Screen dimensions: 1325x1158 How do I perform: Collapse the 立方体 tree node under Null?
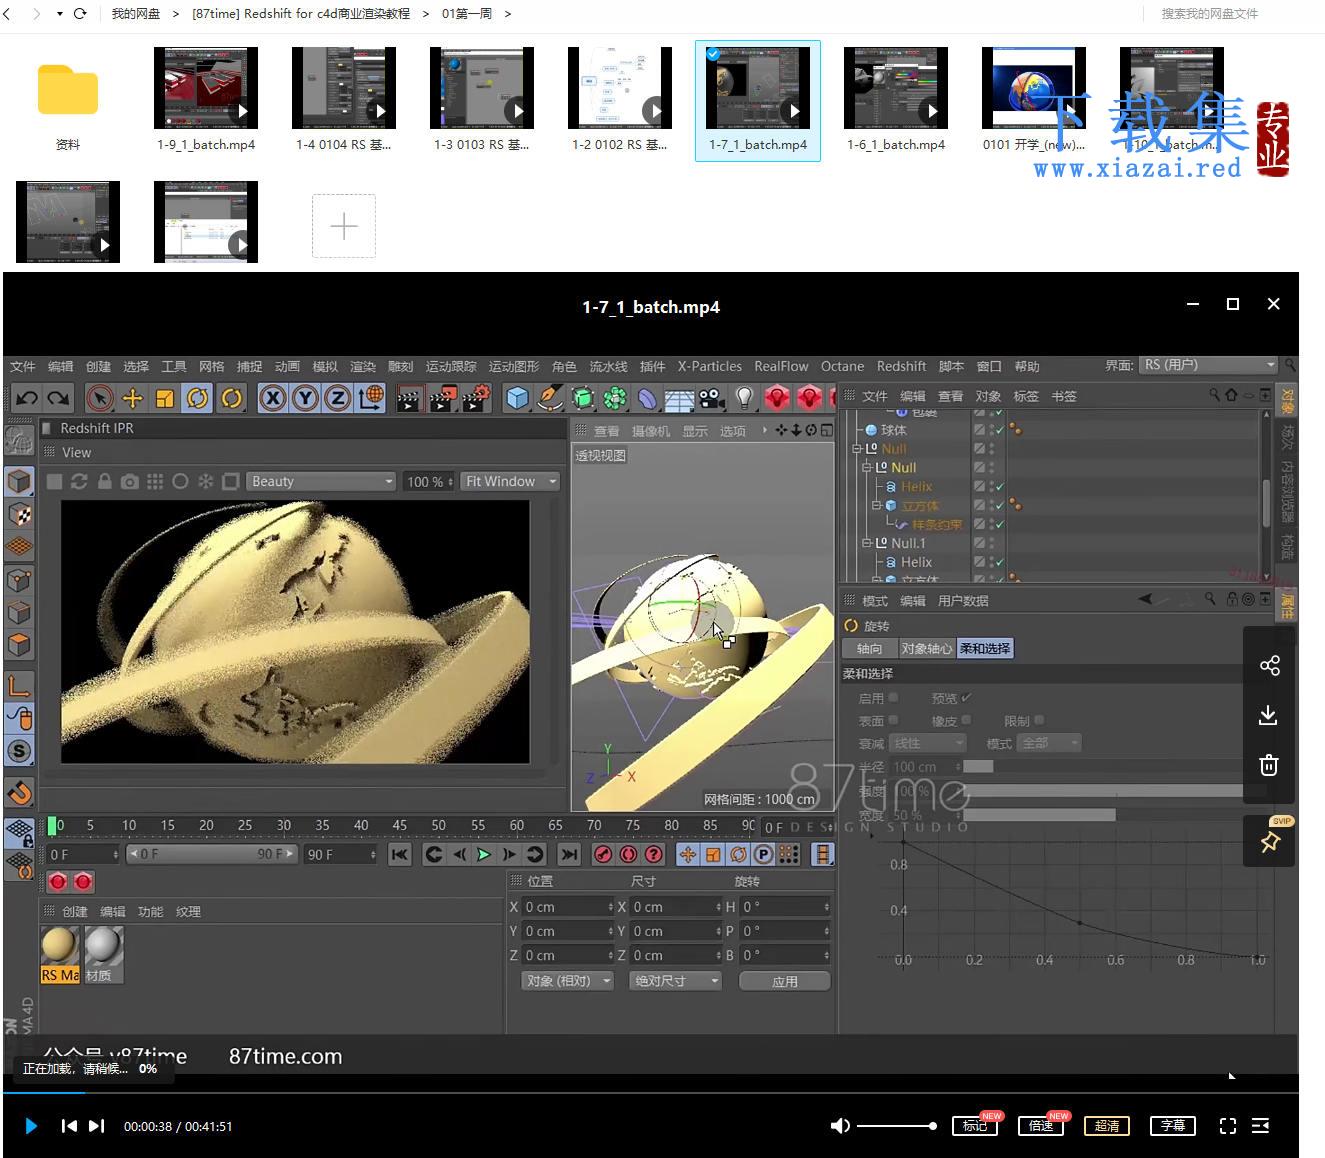[876, 505]
